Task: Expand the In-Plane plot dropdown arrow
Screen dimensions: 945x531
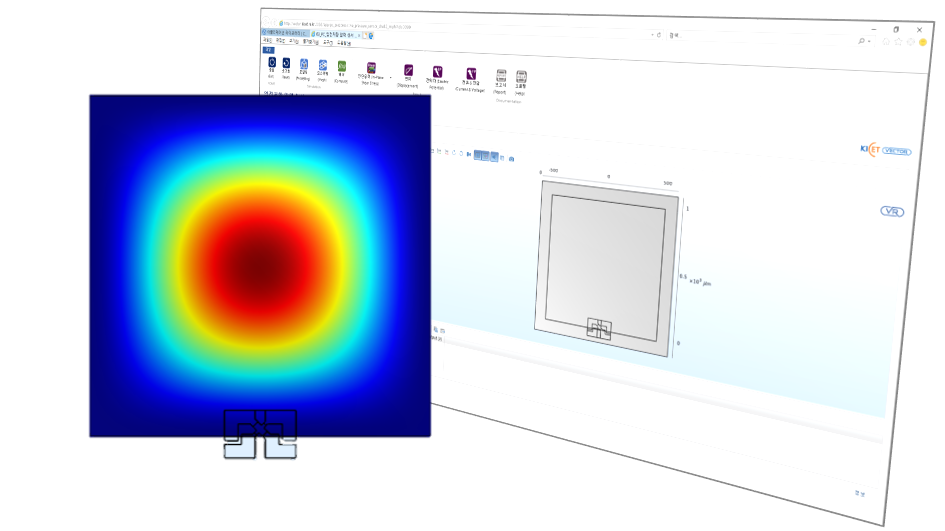Action: coord(390,76)
